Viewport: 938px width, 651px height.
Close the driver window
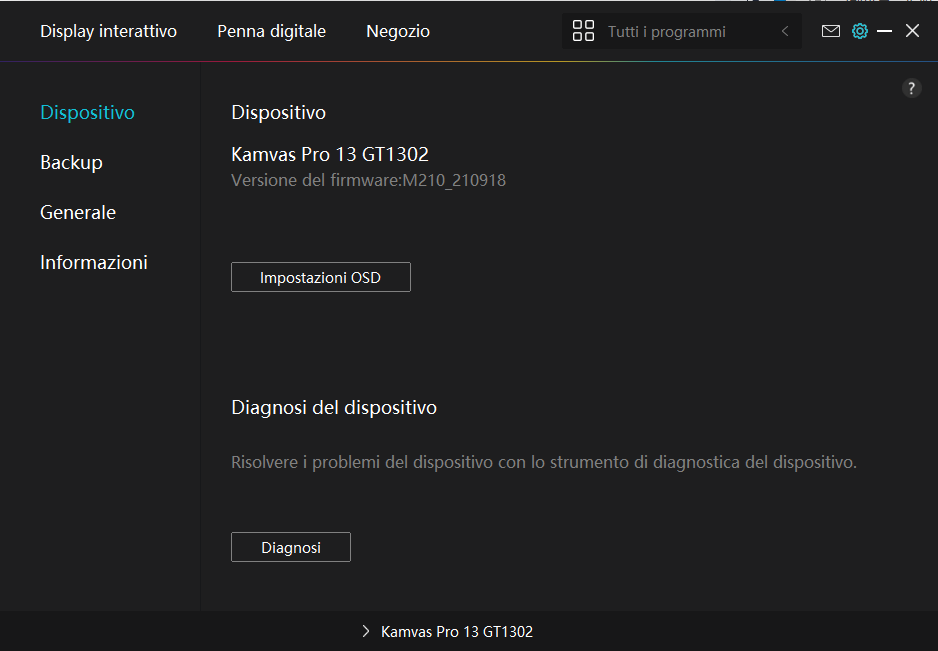pyautogui.click(x=912, y=31)
